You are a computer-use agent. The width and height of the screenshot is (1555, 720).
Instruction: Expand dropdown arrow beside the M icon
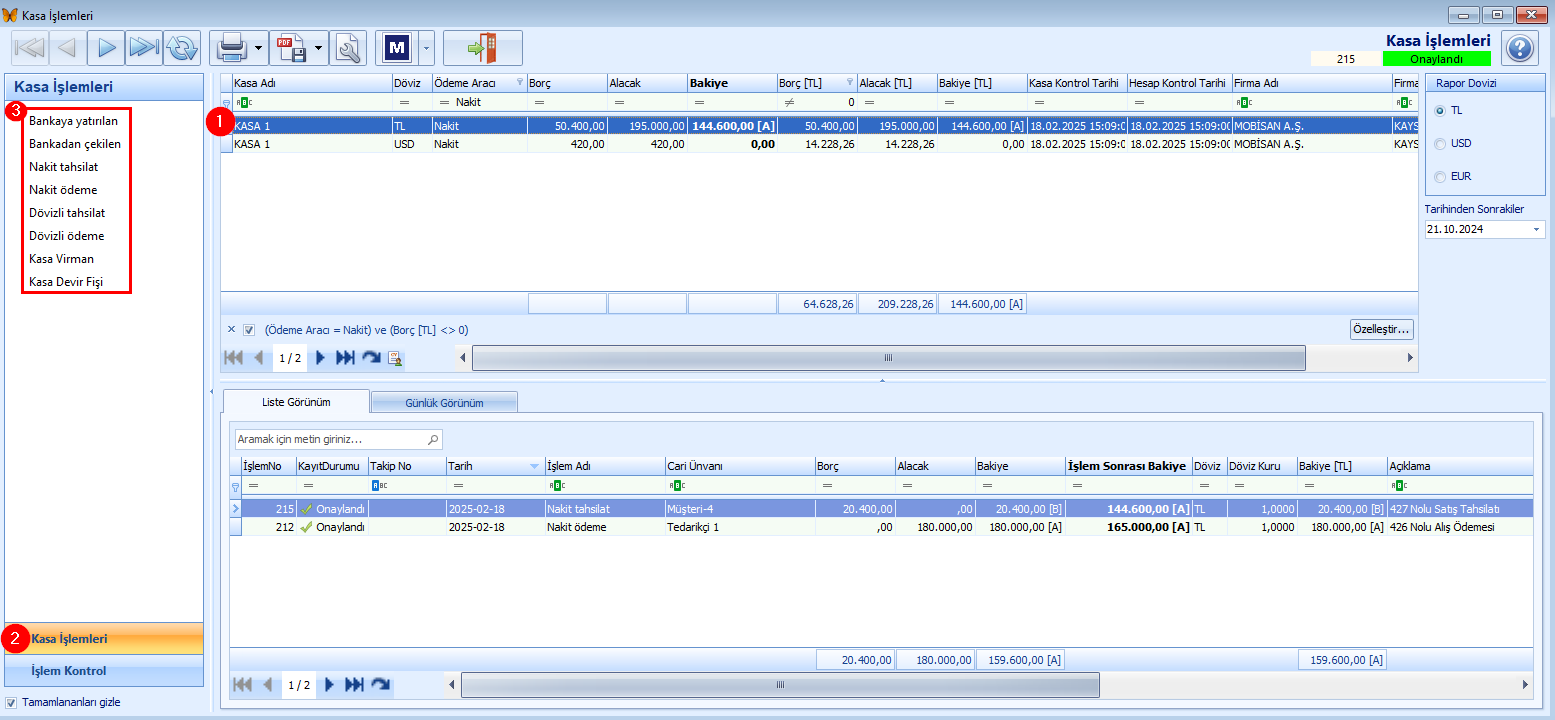click(427, 47)
